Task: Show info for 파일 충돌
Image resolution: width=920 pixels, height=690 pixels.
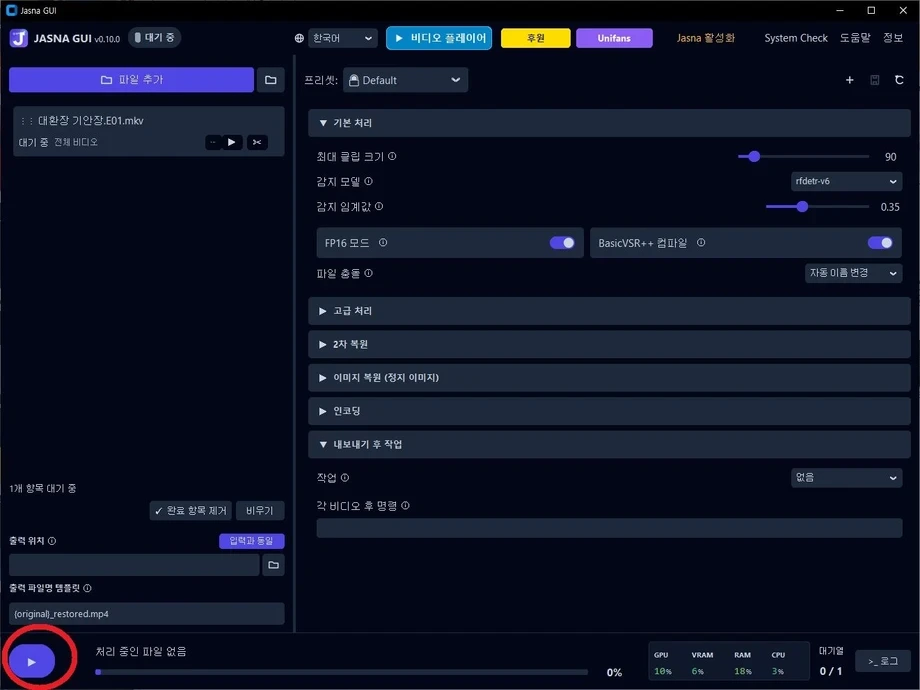Action: [368, 273]
